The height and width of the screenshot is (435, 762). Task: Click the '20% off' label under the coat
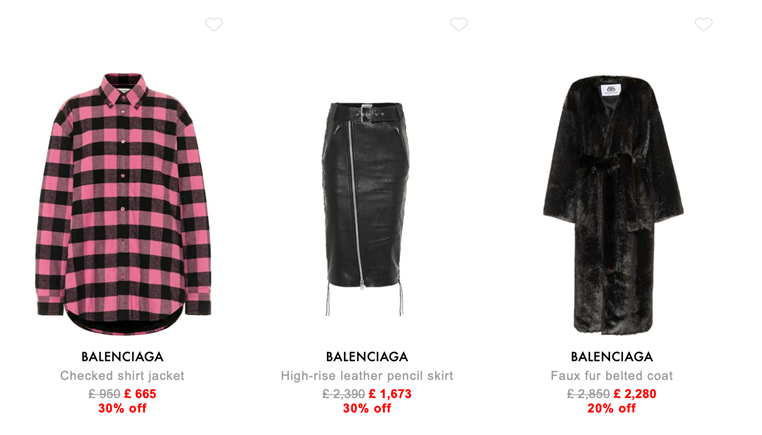coord(612,408)
